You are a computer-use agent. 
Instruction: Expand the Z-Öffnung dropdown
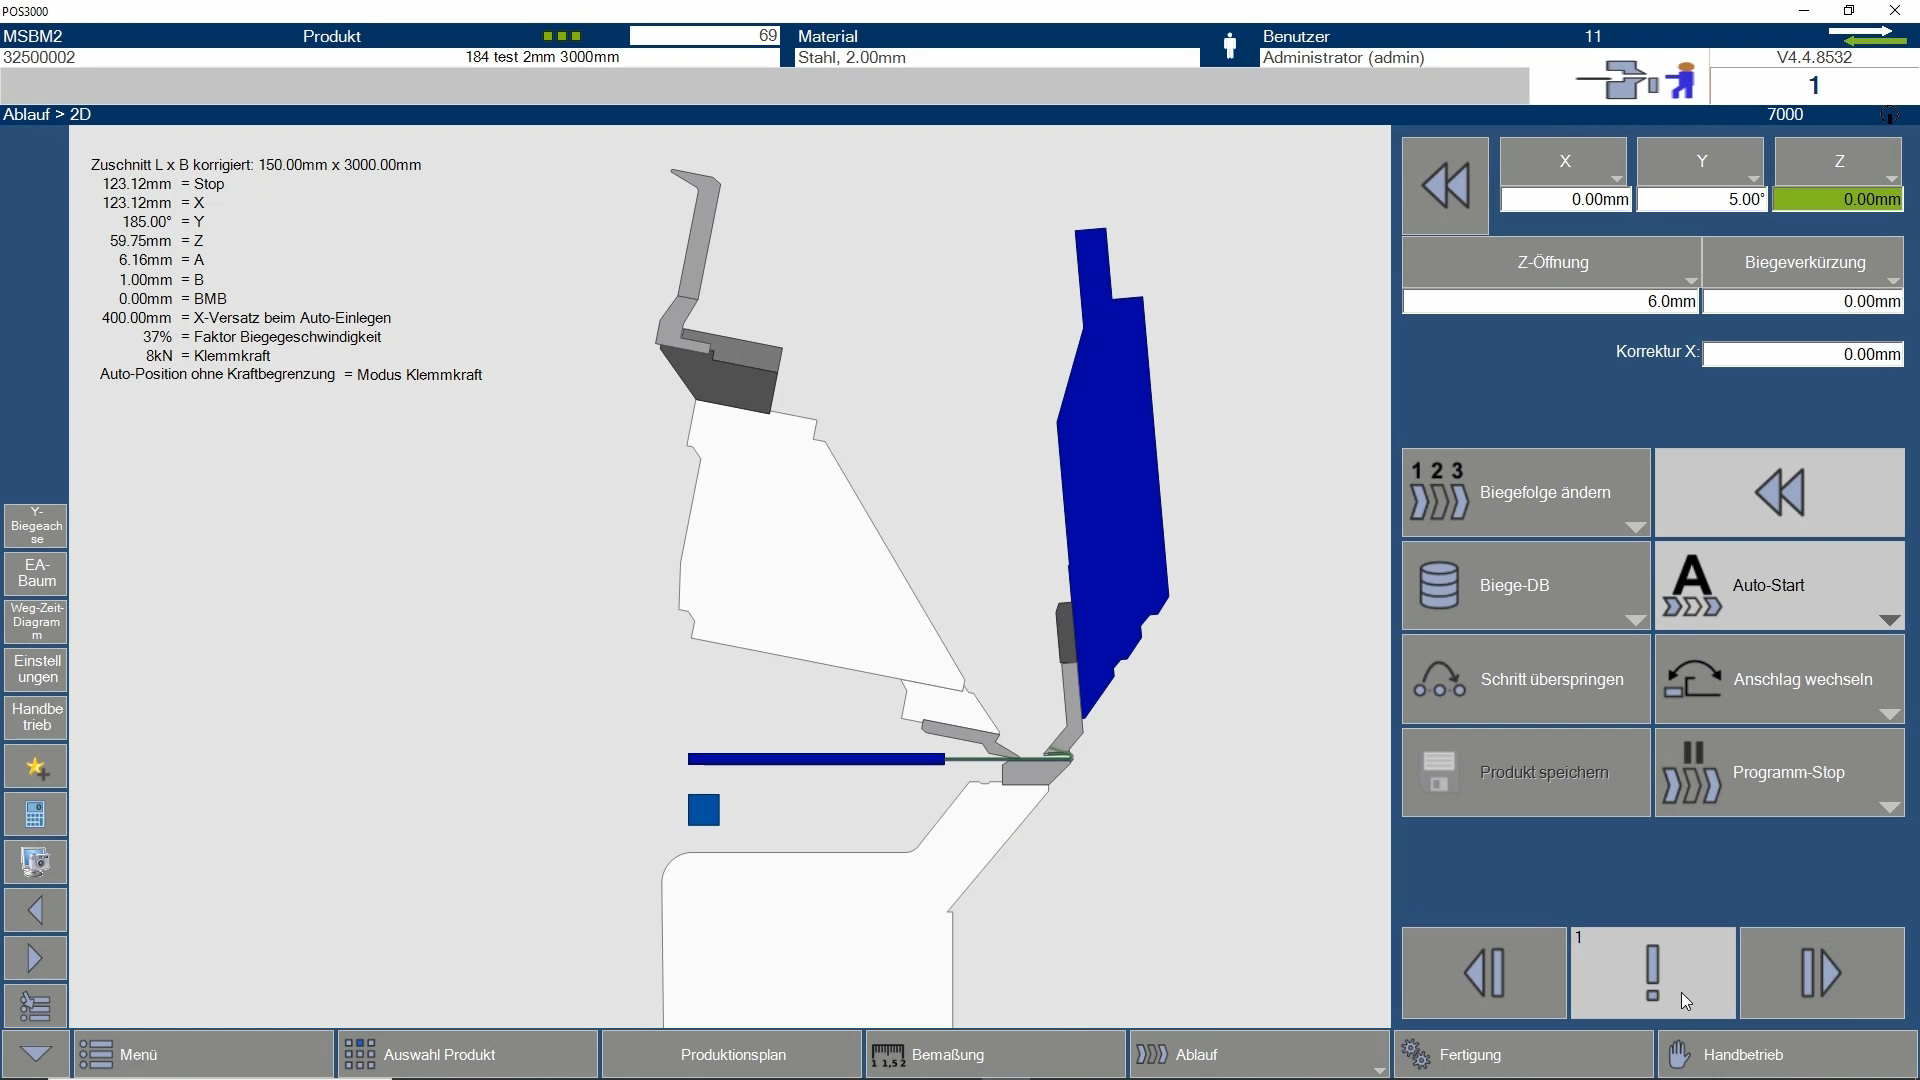tap(1690, 281)
